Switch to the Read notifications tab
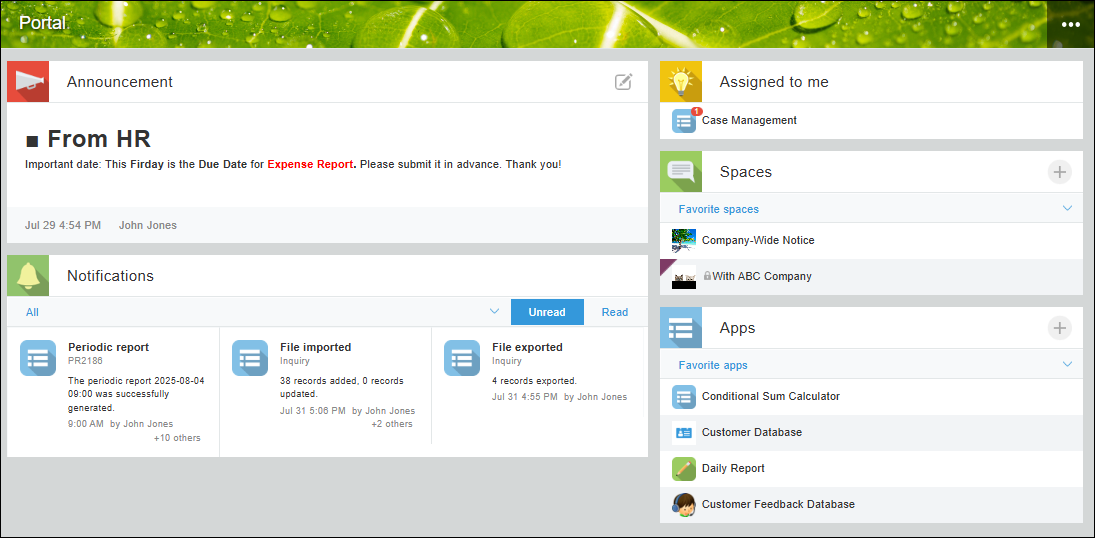 coord(615,312)
